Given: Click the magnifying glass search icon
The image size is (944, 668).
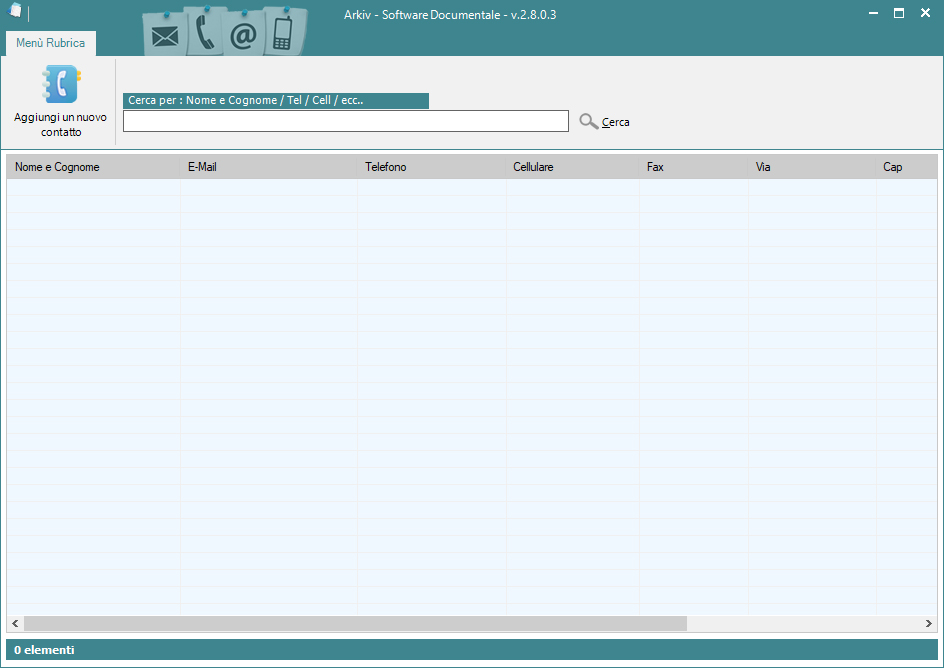Looking at the screenshot, I should (x=588, y=121).
